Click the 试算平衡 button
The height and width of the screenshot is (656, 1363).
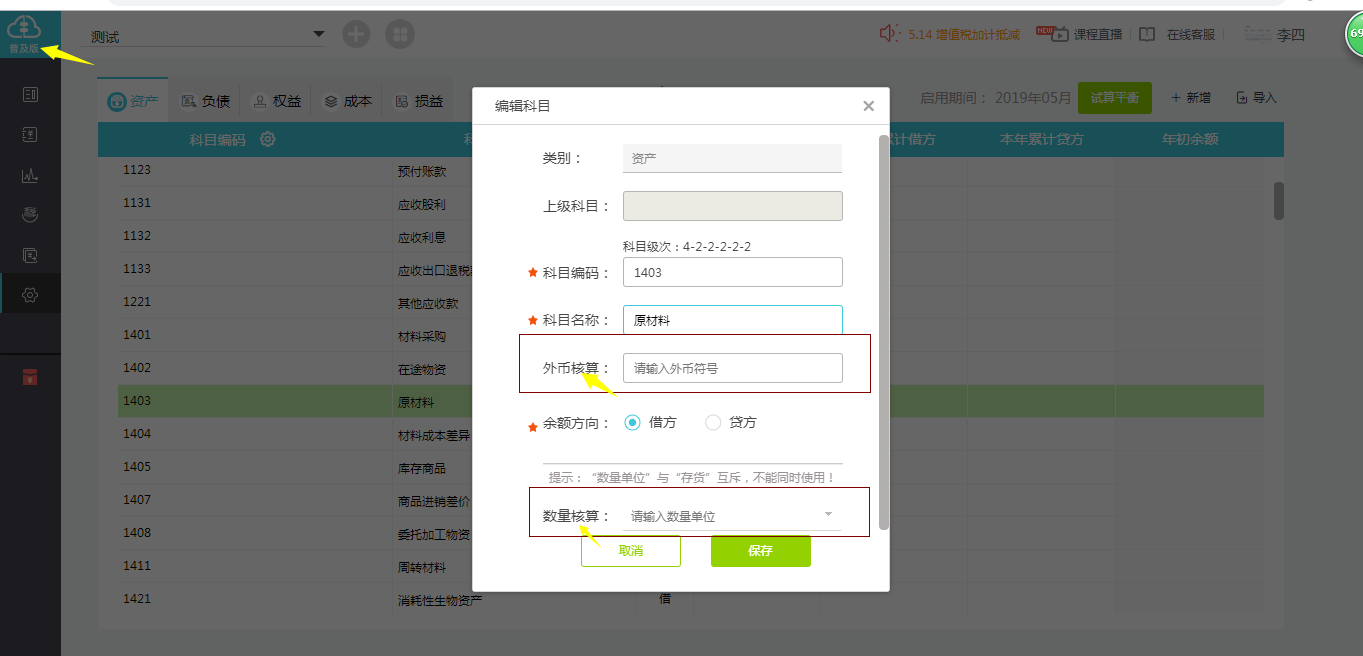[x=1114, y=98]
